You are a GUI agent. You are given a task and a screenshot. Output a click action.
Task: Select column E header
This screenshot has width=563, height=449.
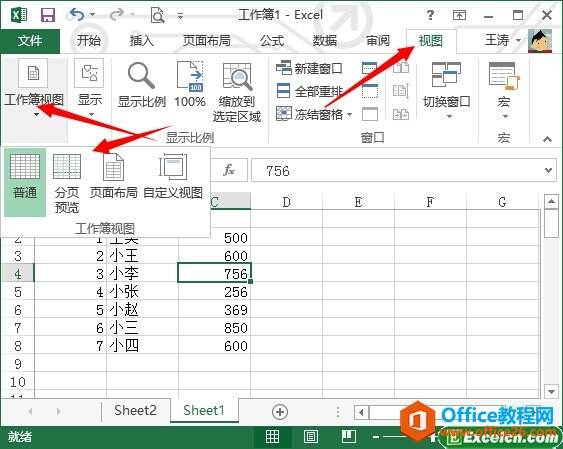358,202
